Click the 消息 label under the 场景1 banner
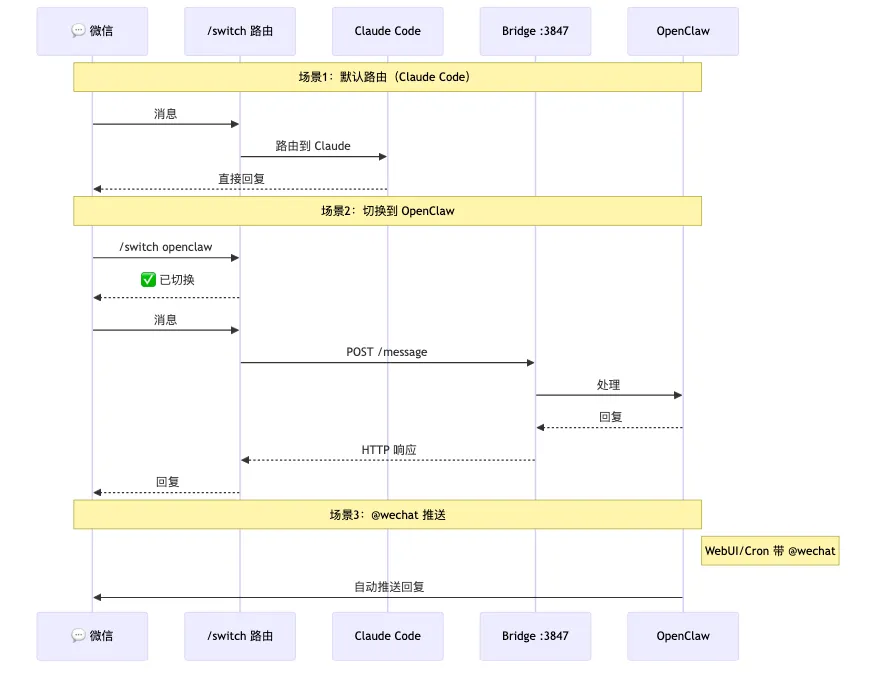 [x=166, y=114]
